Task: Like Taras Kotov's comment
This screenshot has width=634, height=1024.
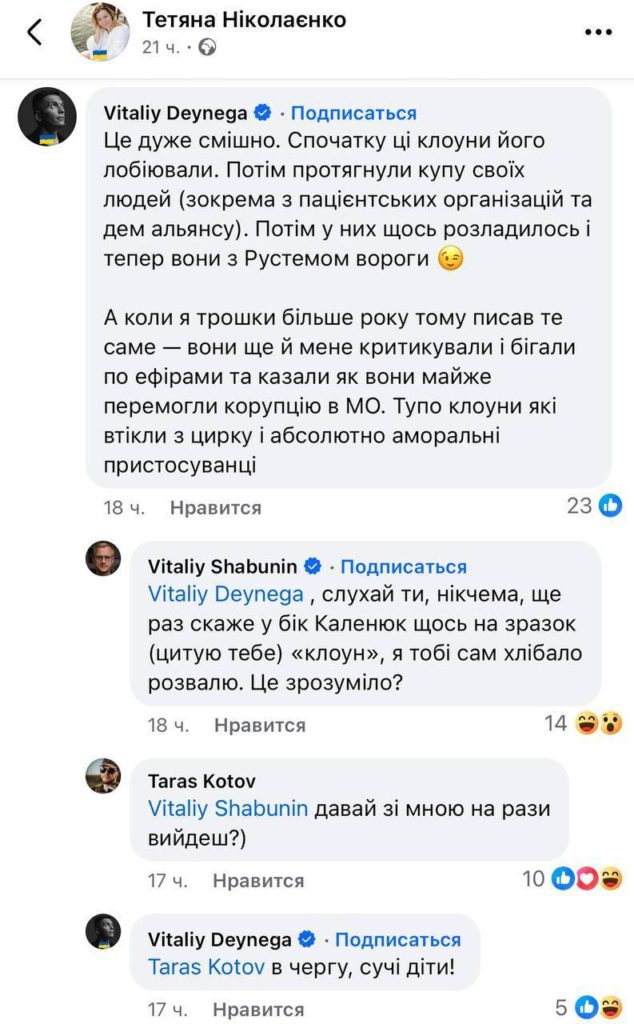Action: pos(258,880)
